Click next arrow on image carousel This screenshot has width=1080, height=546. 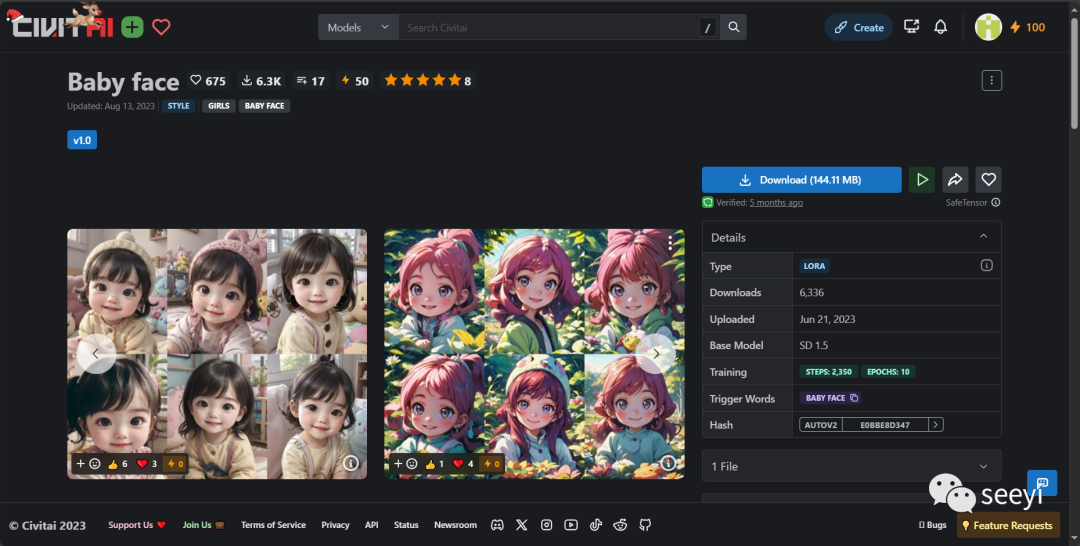[656, 354]
